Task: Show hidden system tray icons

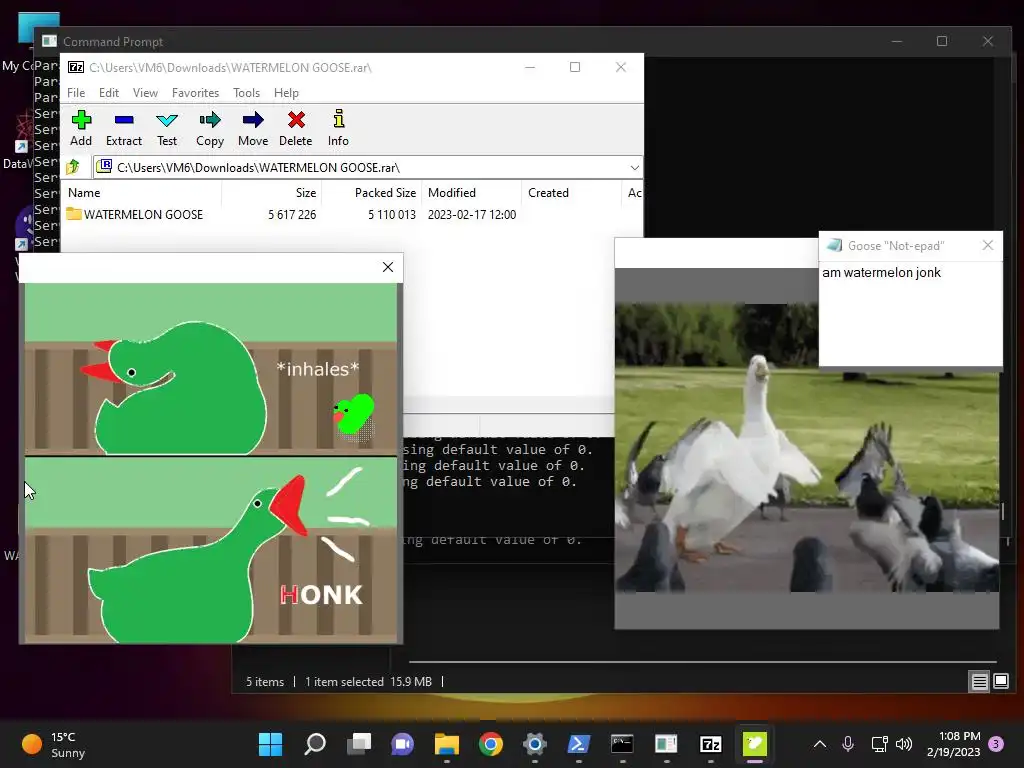Action: point(820,744)
